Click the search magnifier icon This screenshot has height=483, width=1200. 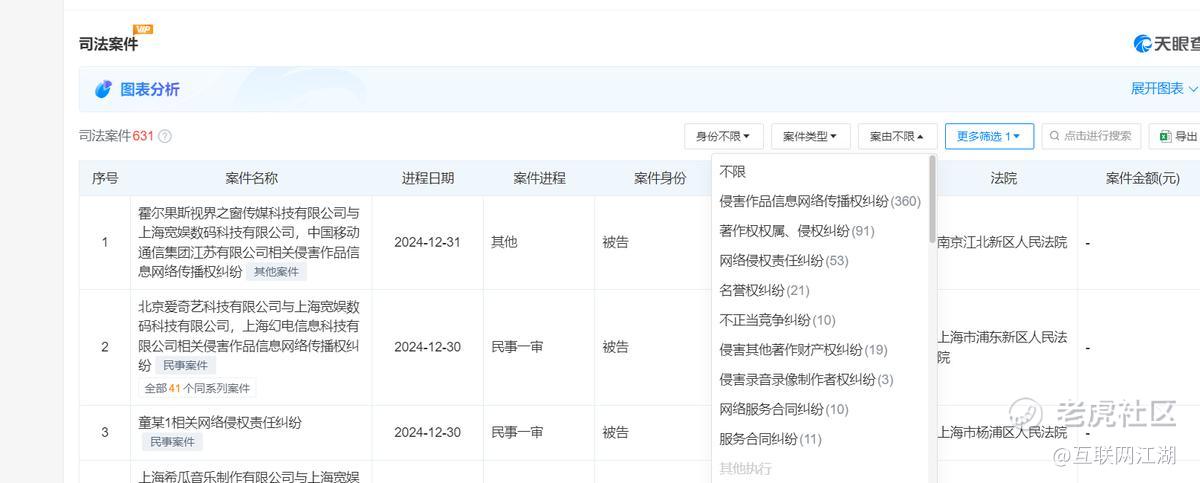1055,136
